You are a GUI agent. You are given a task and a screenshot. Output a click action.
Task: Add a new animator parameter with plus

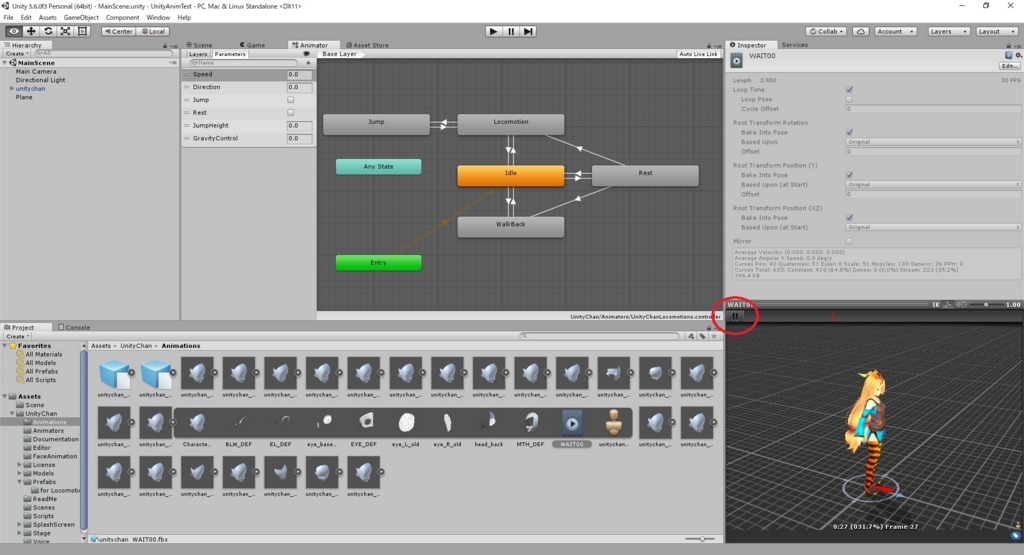tap(308, 63)
